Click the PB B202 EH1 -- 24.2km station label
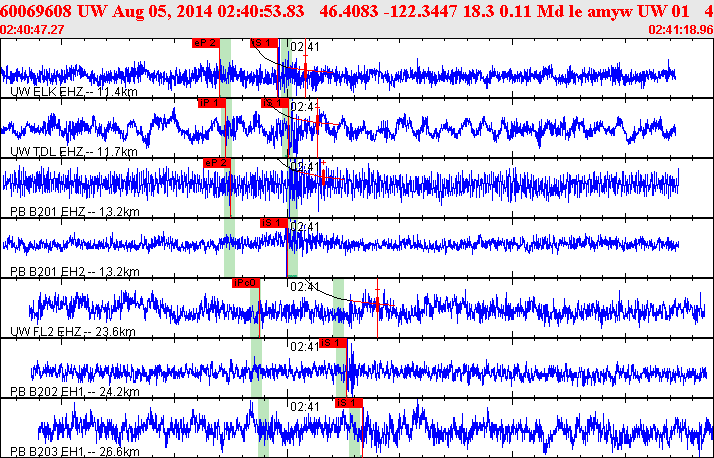This screenshot has height=458, width=714. [x=75, y=392]
